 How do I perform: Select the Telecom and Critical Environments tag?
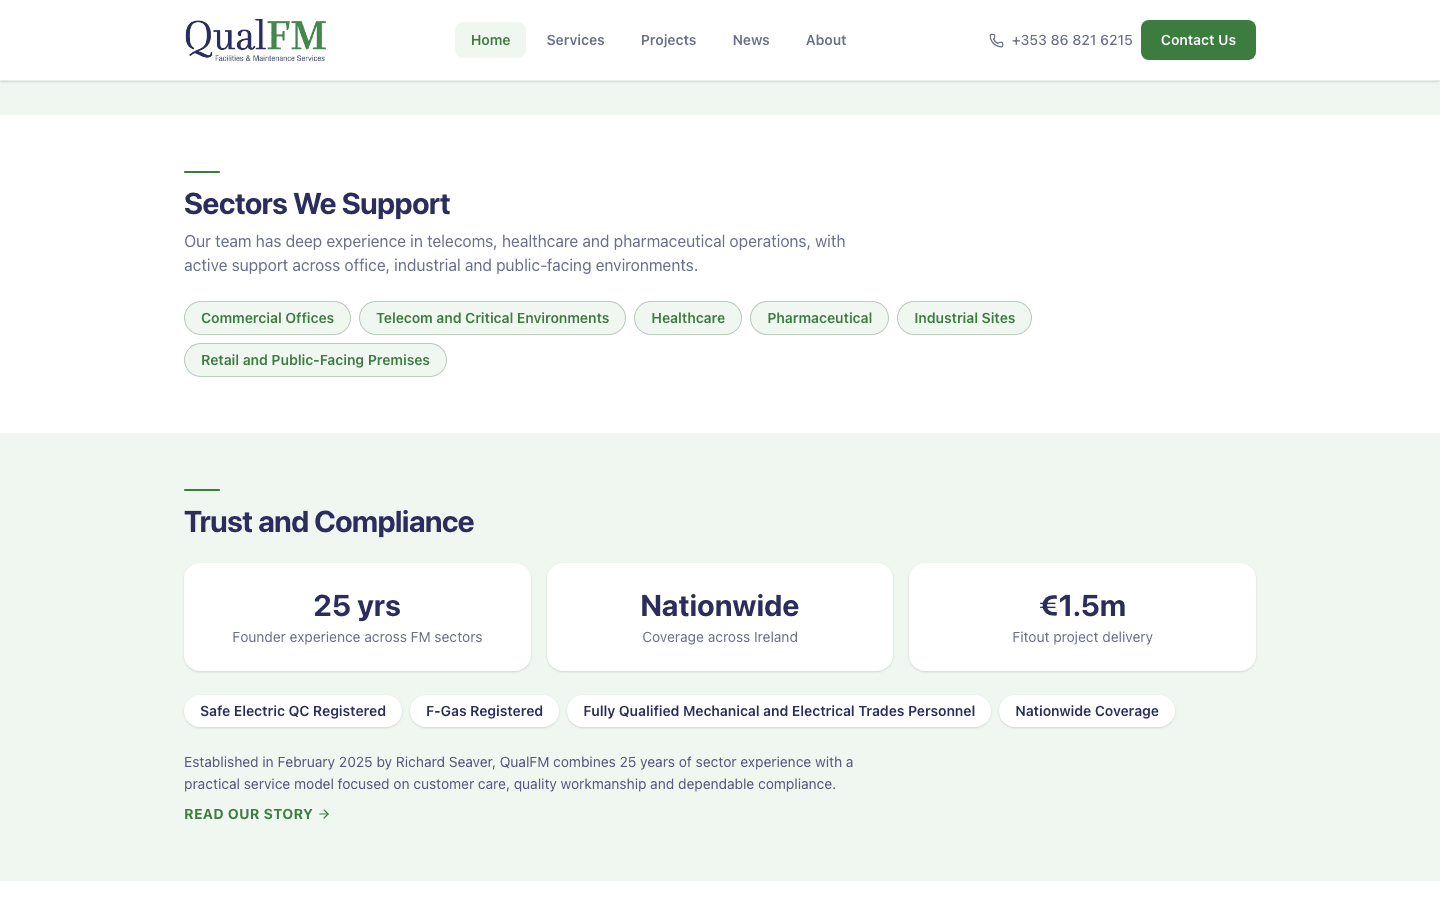(x=492, y=318)
